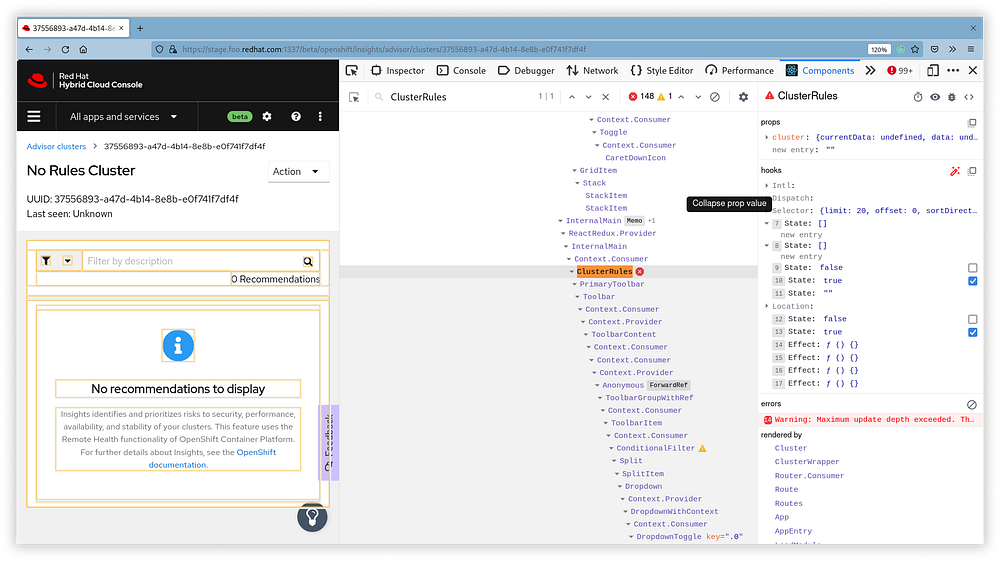1000x561 pixels.
Task: Click the search magnifier in filter field
Action: (308, 261)
